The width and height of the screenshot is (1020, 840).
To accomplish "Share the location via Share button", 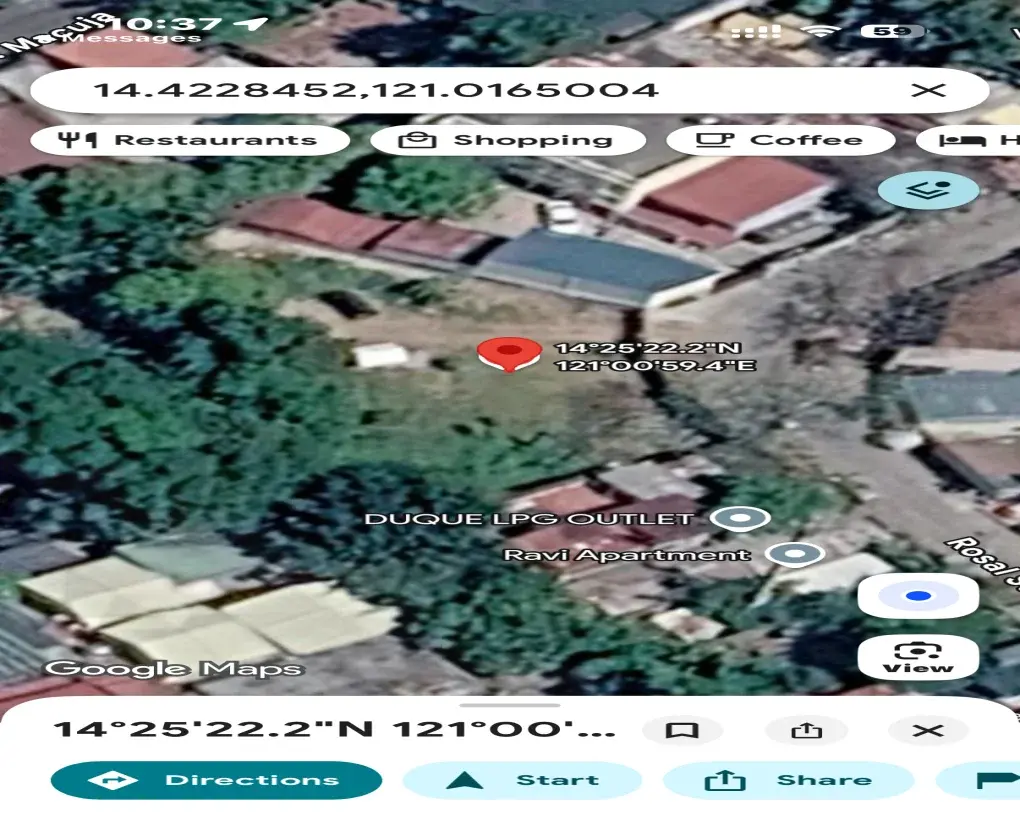I will (x=789, y=780).
